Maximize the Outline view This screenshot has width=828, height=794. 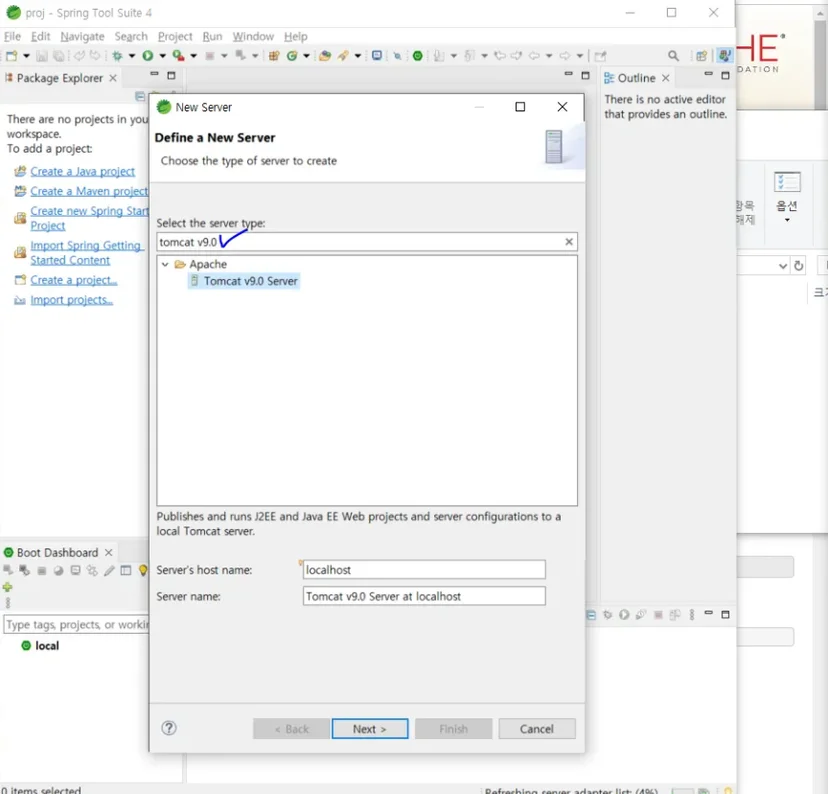[x=726, y=75]
